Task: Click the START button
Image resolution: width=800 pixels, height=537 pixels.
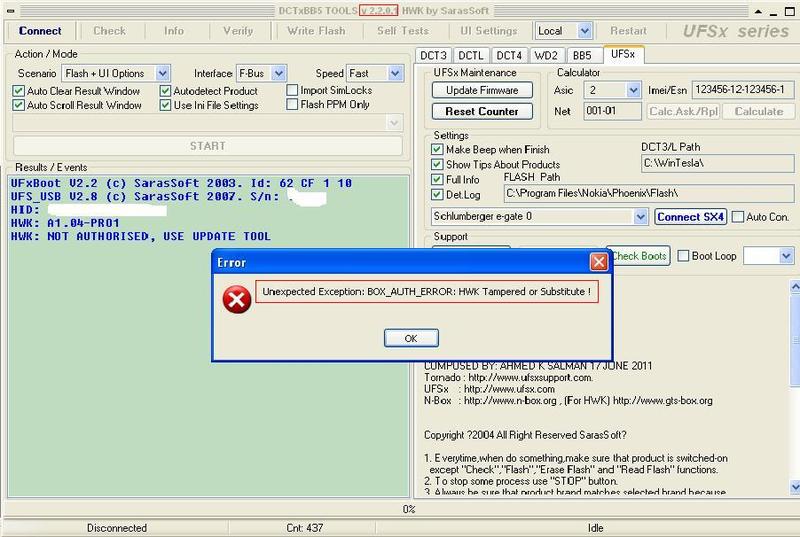Action: (x=208, y=146)
